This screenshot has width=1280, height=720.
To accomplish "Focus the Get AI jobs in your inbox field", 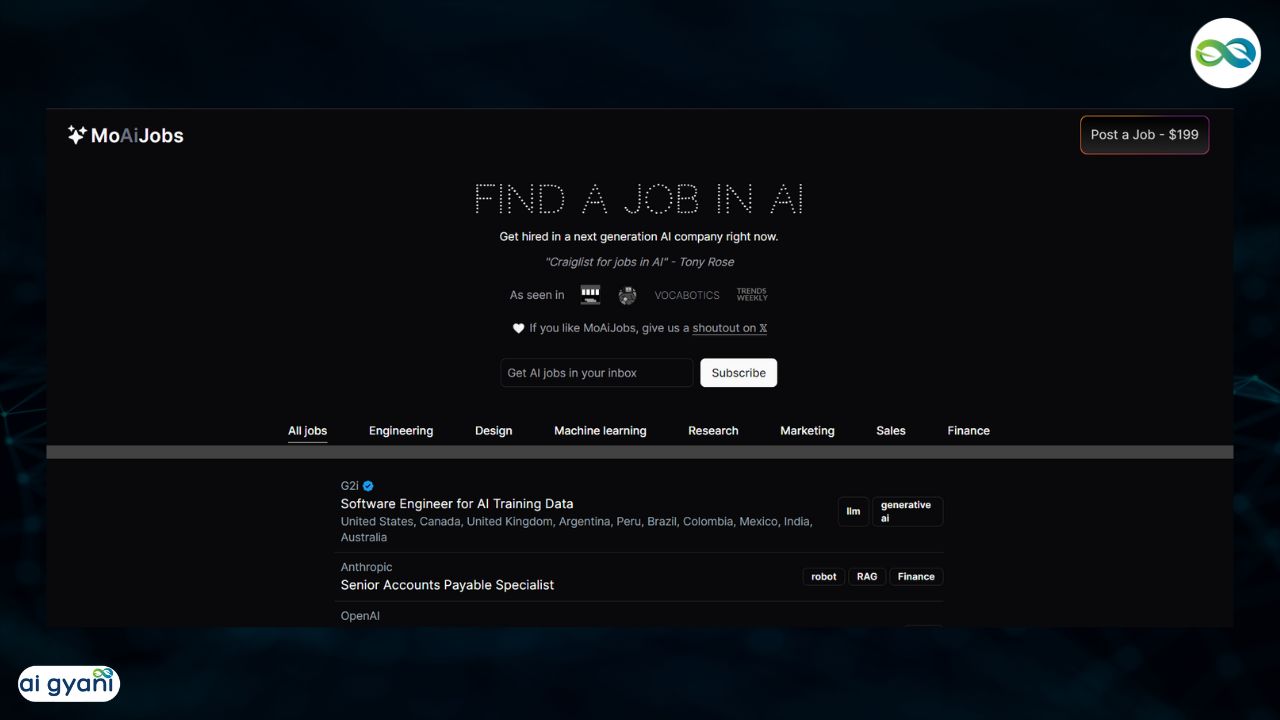I will [596, 373].
